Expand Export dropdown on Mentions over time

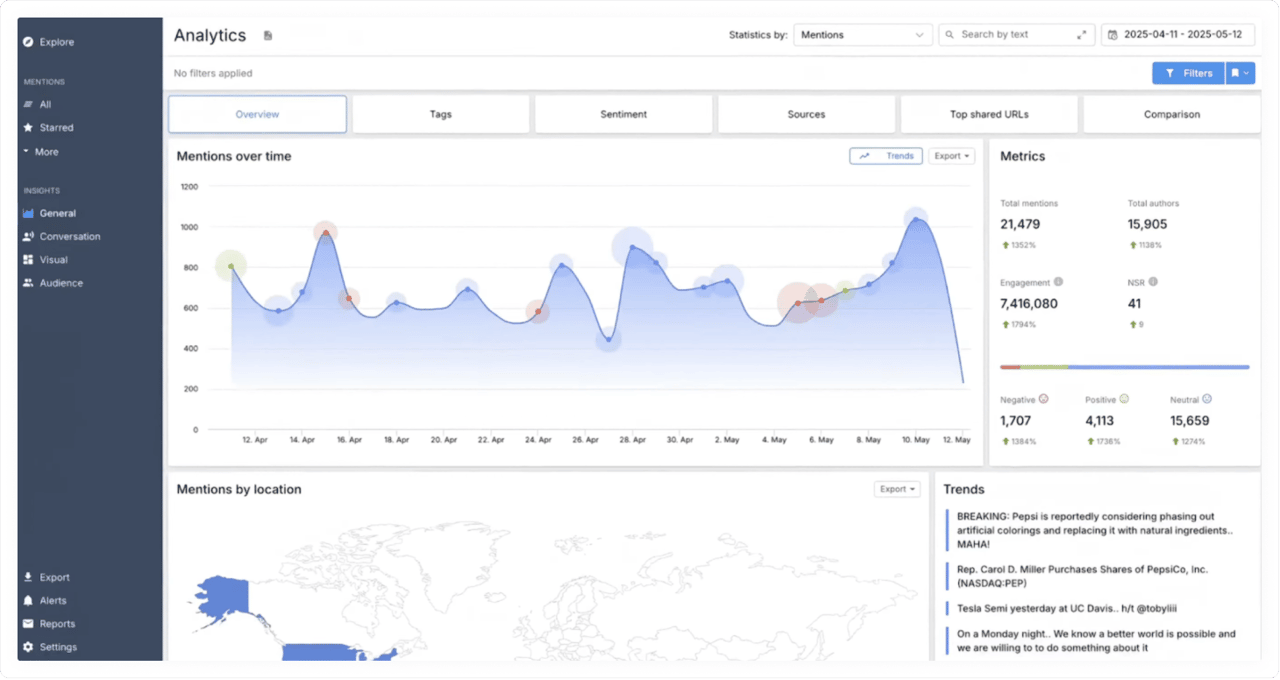coord(951,156)
